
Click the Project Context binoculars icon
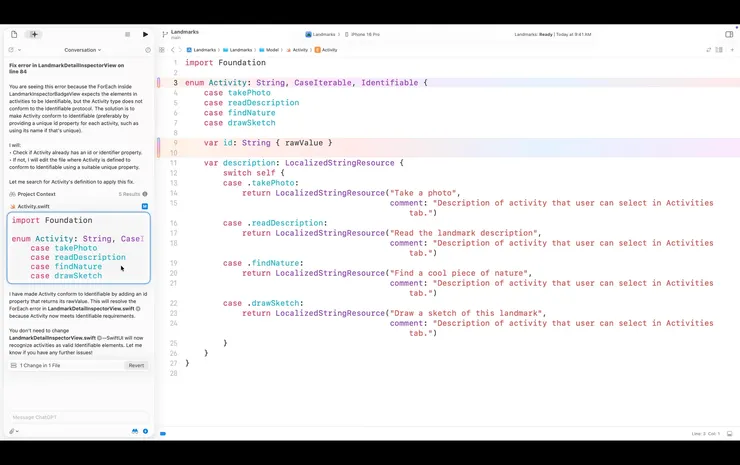tap(12, 194)
